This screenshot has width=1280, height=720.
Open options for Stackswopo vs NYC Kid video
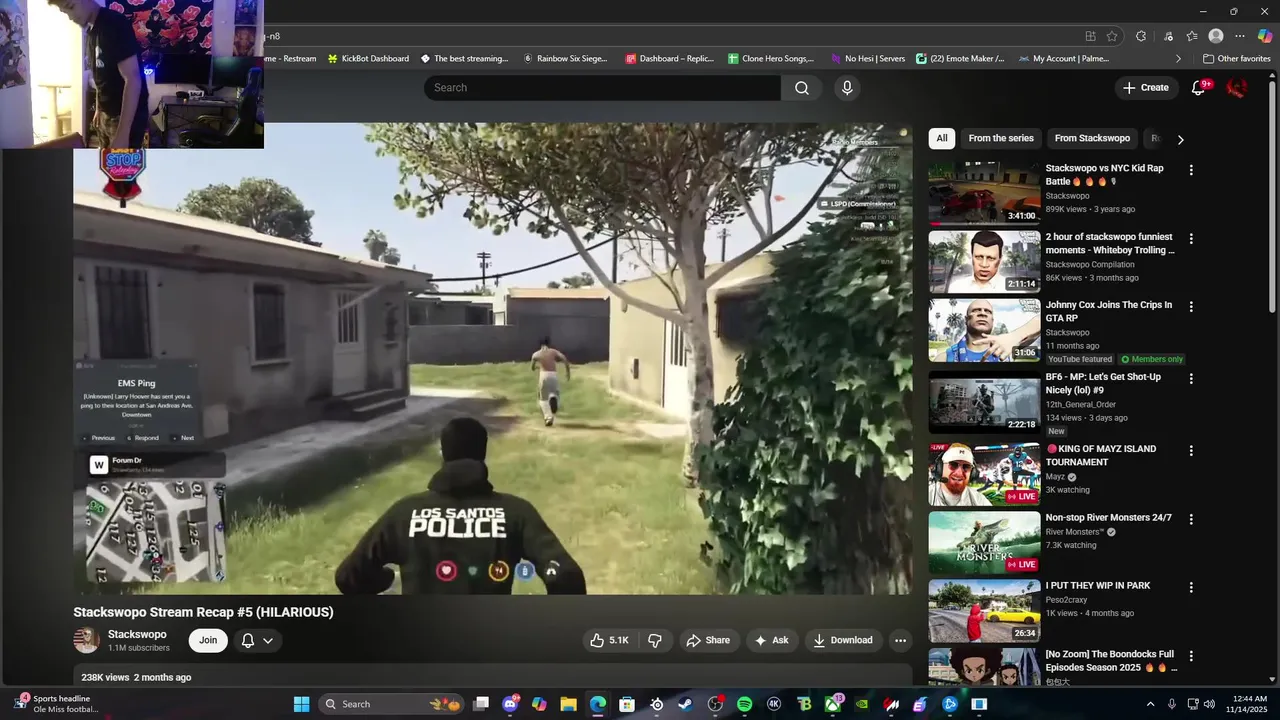[x=1190, y=170]
